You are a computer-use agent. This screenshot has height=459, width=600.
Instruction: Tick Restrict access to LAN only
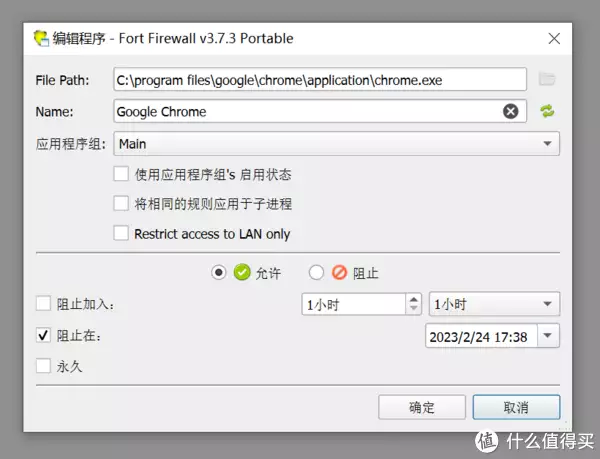[x=121, y=233]
